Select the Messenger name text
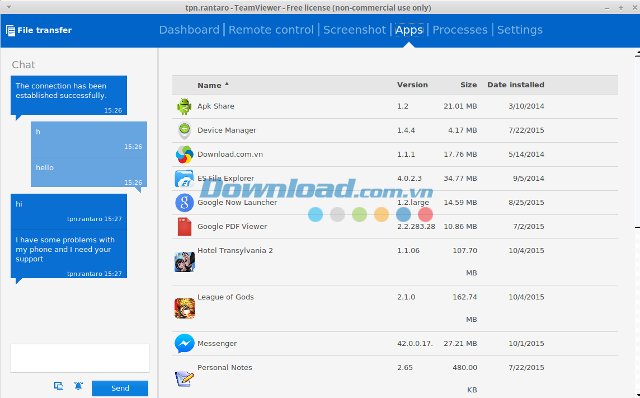The image size is (640, 398). coord(217,344)
